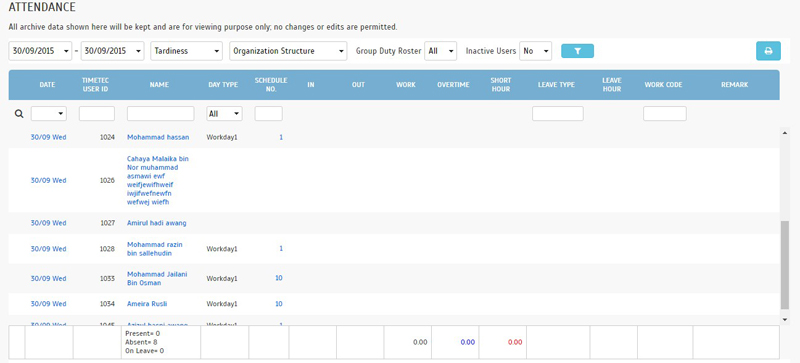Click the Absent= 8 summary text
Image resolution: width=800 pixels, height=363 pixels.
(x=140, y=342)
